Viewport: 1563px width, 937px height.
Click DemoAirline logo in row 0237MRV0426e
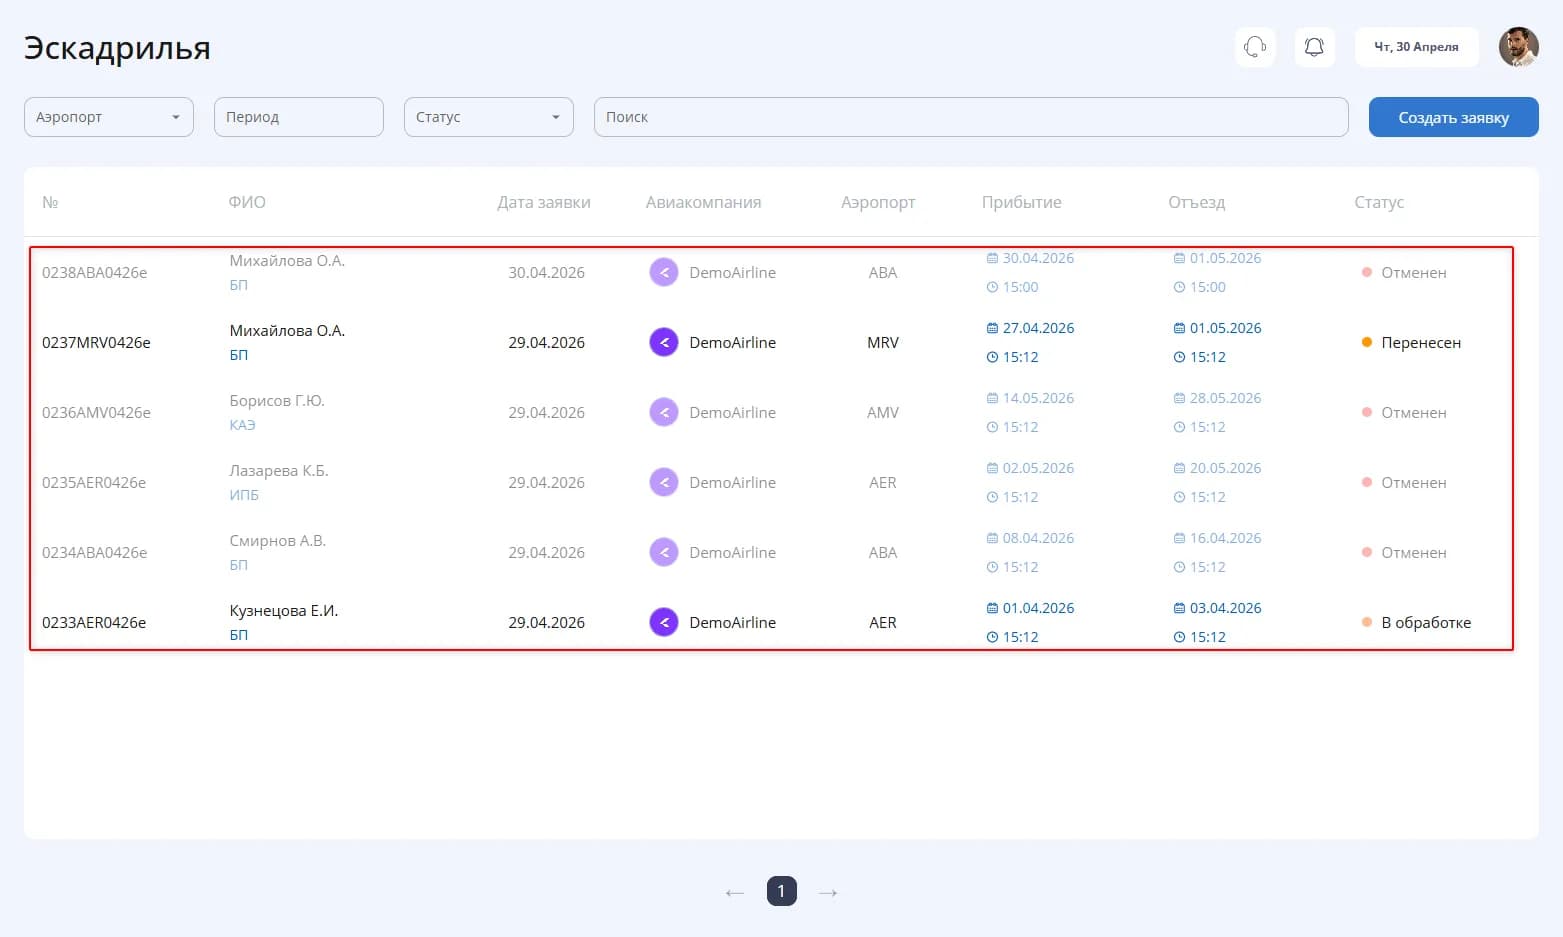664,342
